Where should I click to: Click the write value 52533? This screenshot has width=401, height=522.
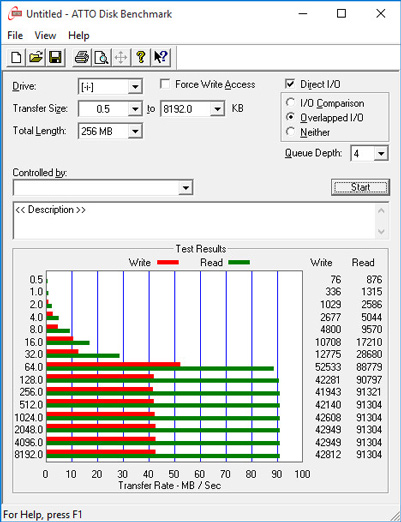tap(328, 367)
